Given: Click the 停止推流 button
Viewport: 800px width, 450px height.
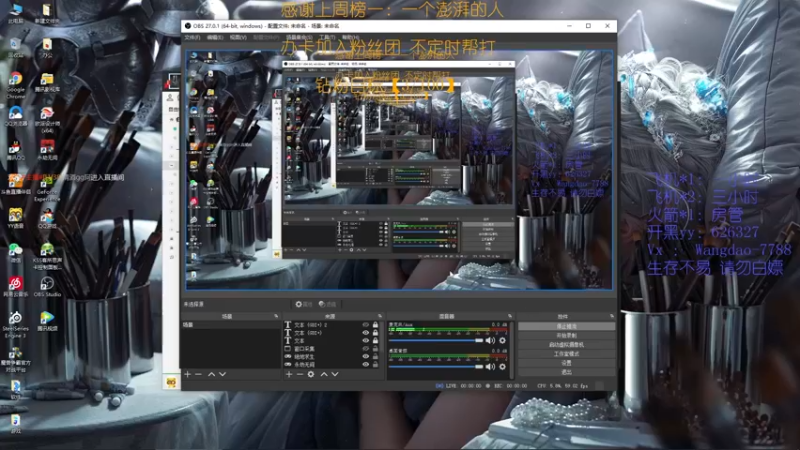Looking at the screenshot, I should click(566, 326).
